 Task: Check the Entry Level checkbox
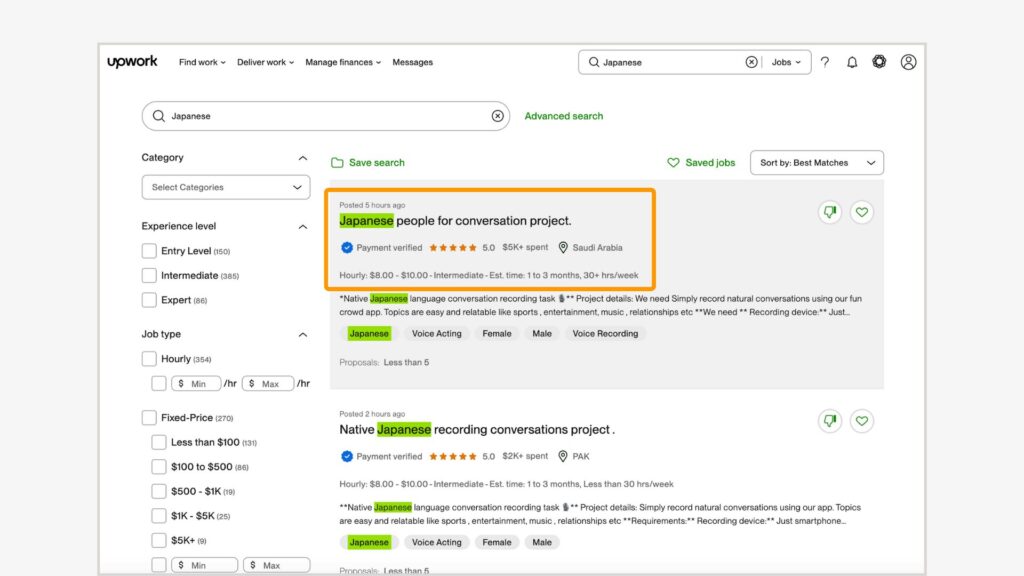coord(149,251)
